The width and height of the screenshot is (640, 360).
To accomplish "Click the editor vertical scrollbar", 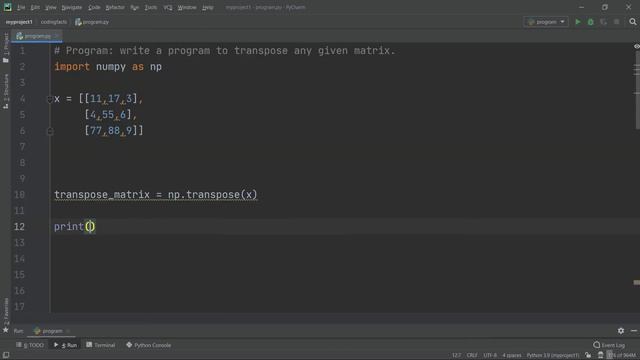I will pos(637,91).
